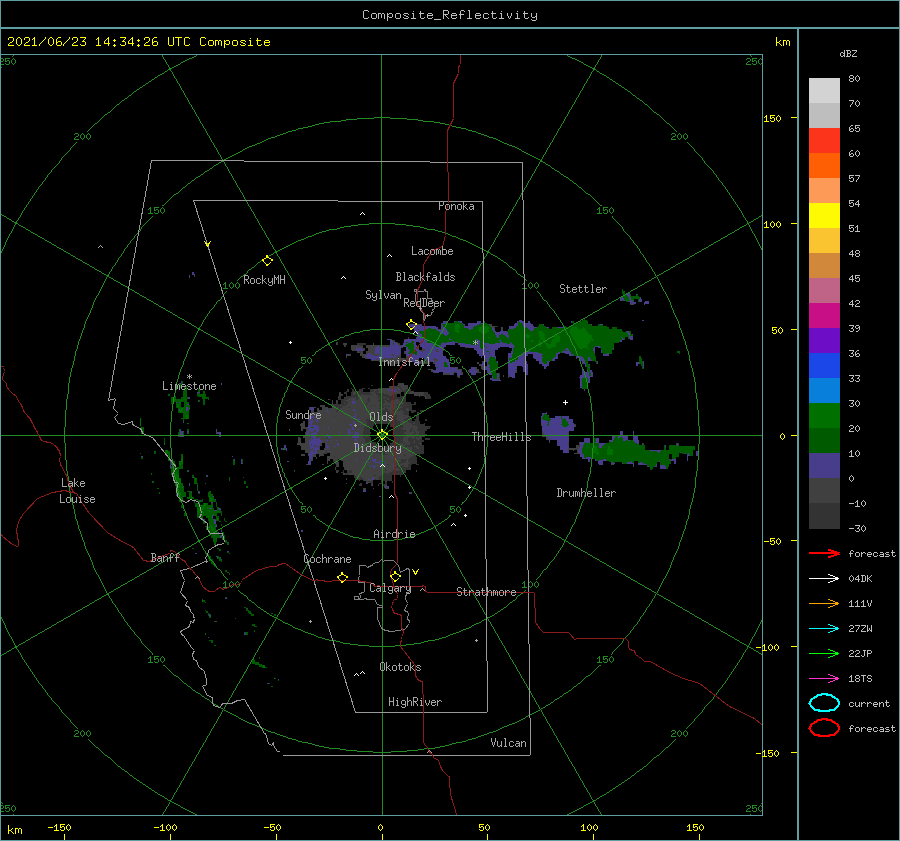Click the dBZ legend heading

click(x=848, y=53)
